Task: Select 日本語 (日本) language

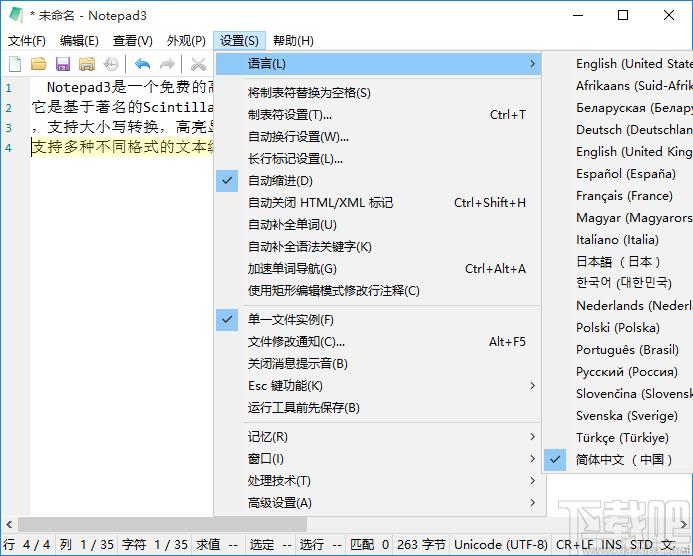Action: 619,262
